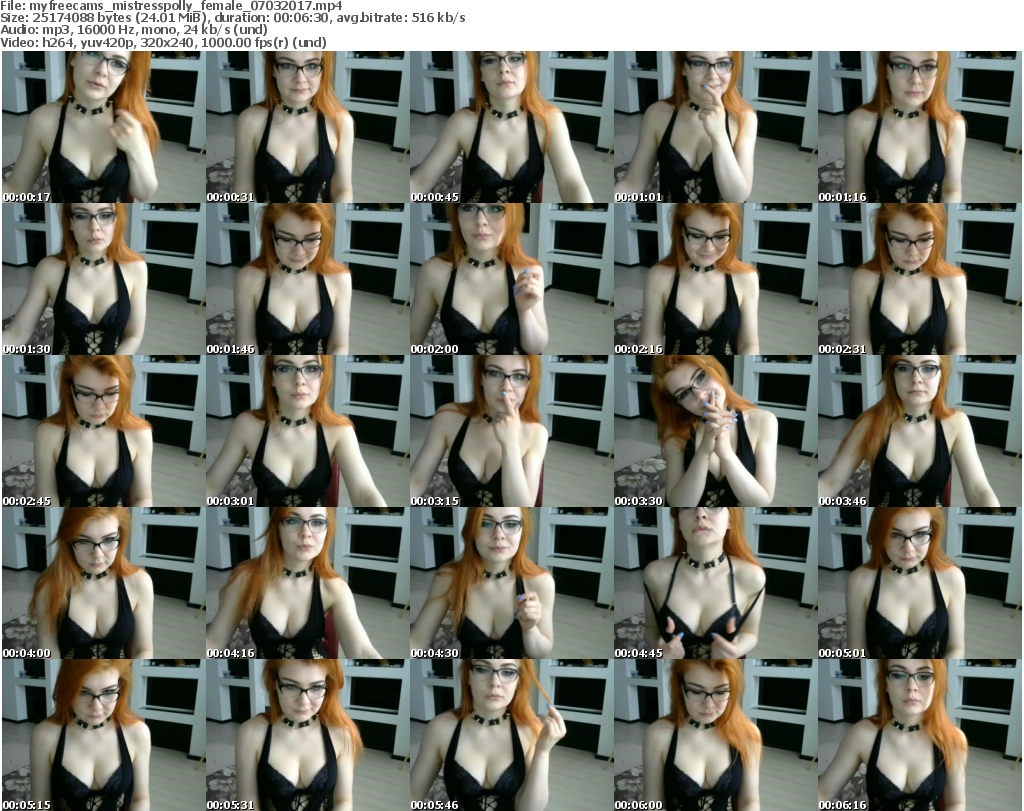Image resolution: width=1024 pixels, height=811 pixels.
Task: Select the thumbnail stamped 00:04:16
Action: coord(308,584)
